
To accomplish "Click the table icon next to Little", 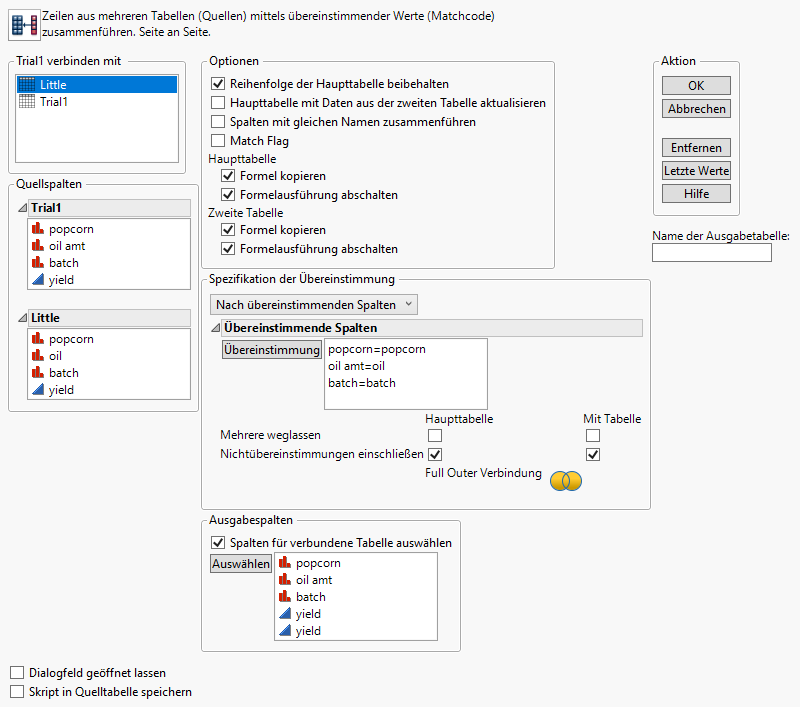I will pyautogui.click(x=27, y=85).
